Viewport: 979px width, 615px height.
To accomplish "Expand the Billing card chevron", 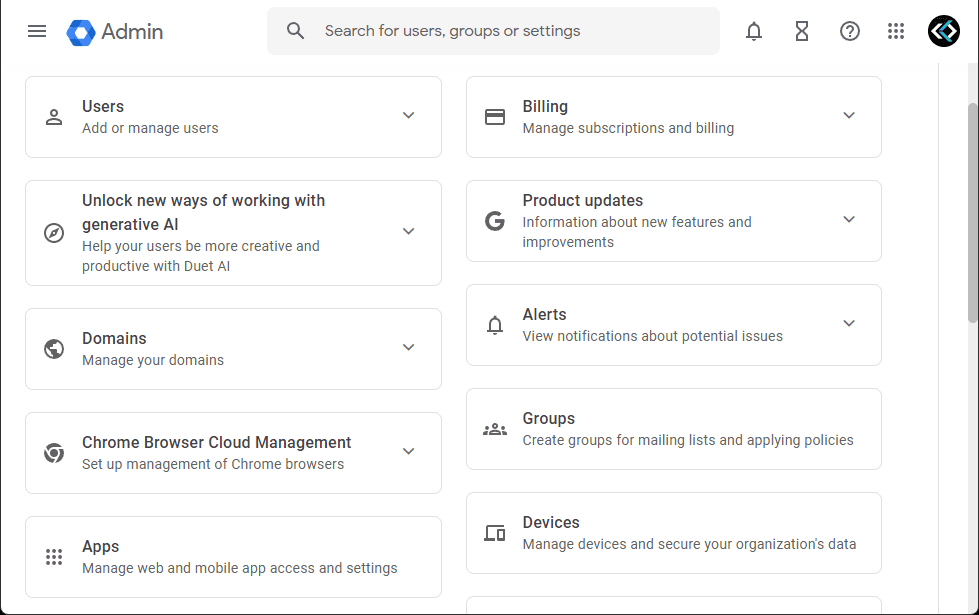I will (x=849, y=116).
